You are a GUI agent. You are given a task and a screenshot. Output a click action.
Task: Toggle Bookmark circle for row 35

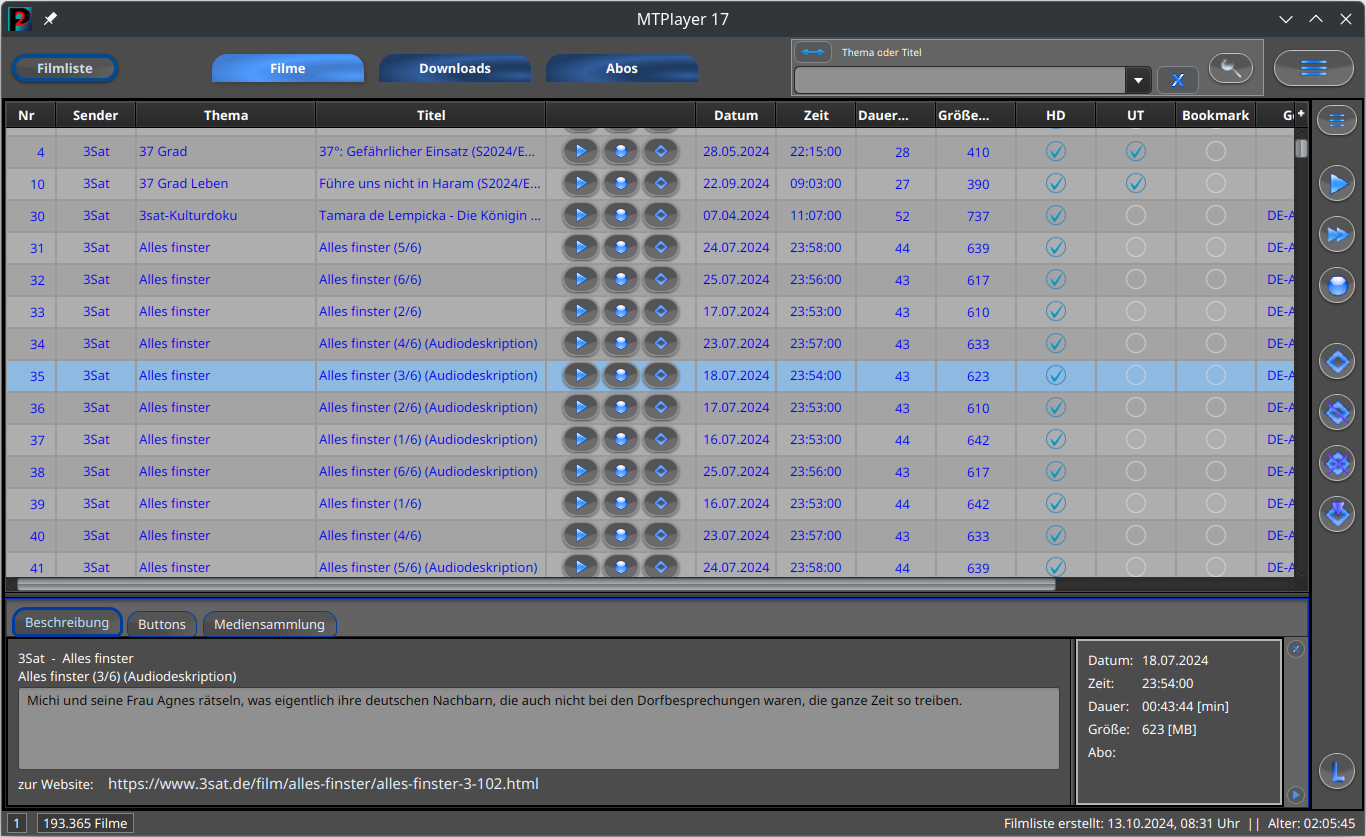1216,376
